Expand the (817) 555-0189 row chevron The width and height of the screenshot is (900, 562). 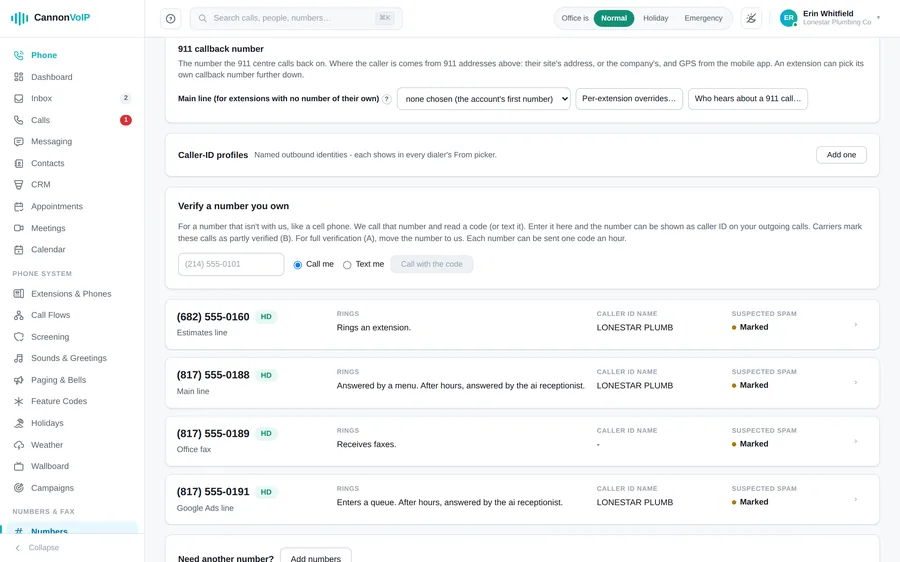pos(855,441)
